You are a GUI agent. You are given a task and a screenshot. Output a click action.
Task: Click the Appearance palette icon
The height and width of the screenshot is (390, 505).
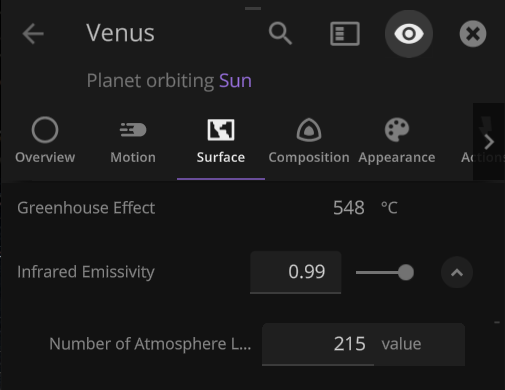click(x=397, y=130)
